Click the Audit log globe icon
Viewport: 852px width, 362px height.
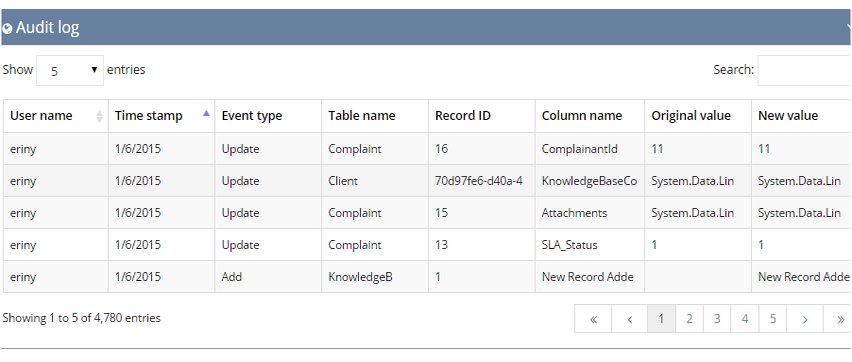click(x=7, y=29)
